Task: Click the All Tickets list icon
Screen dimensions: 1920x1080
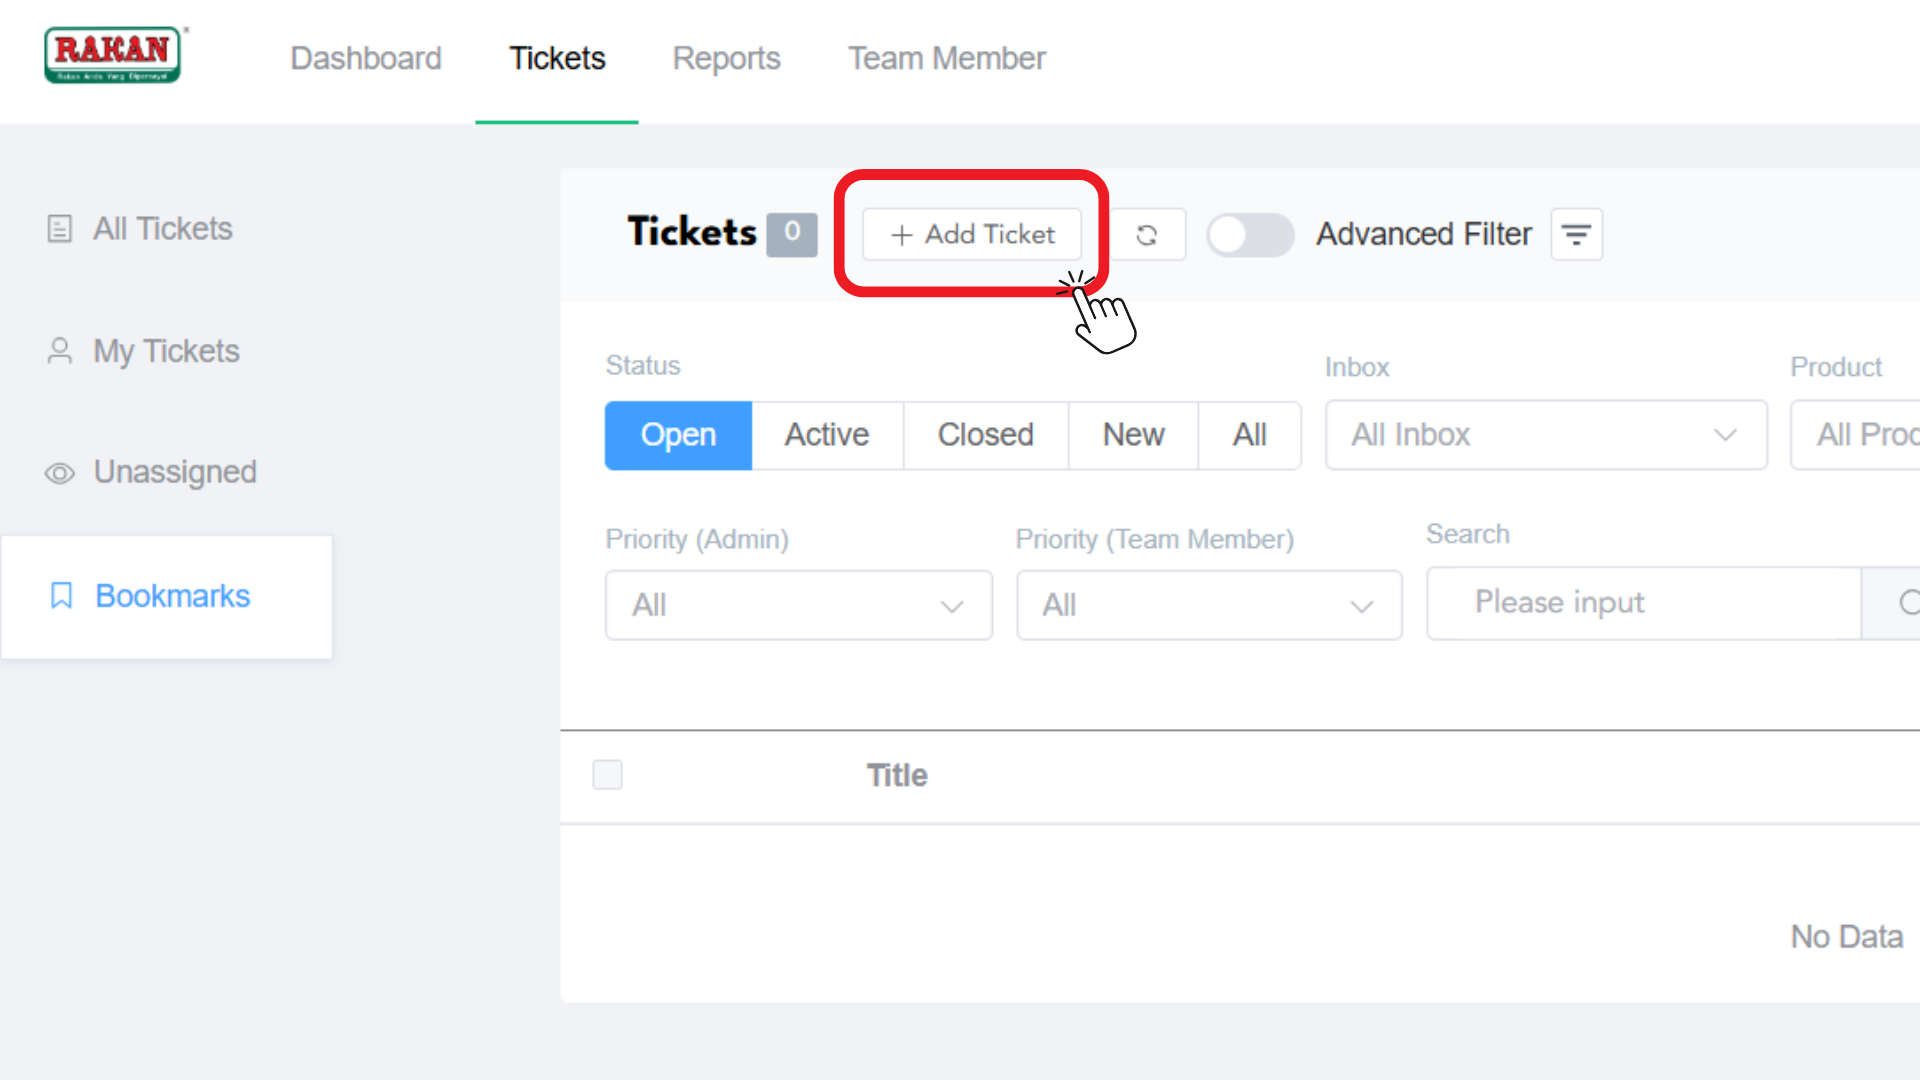Action: (x=60, y=229)
